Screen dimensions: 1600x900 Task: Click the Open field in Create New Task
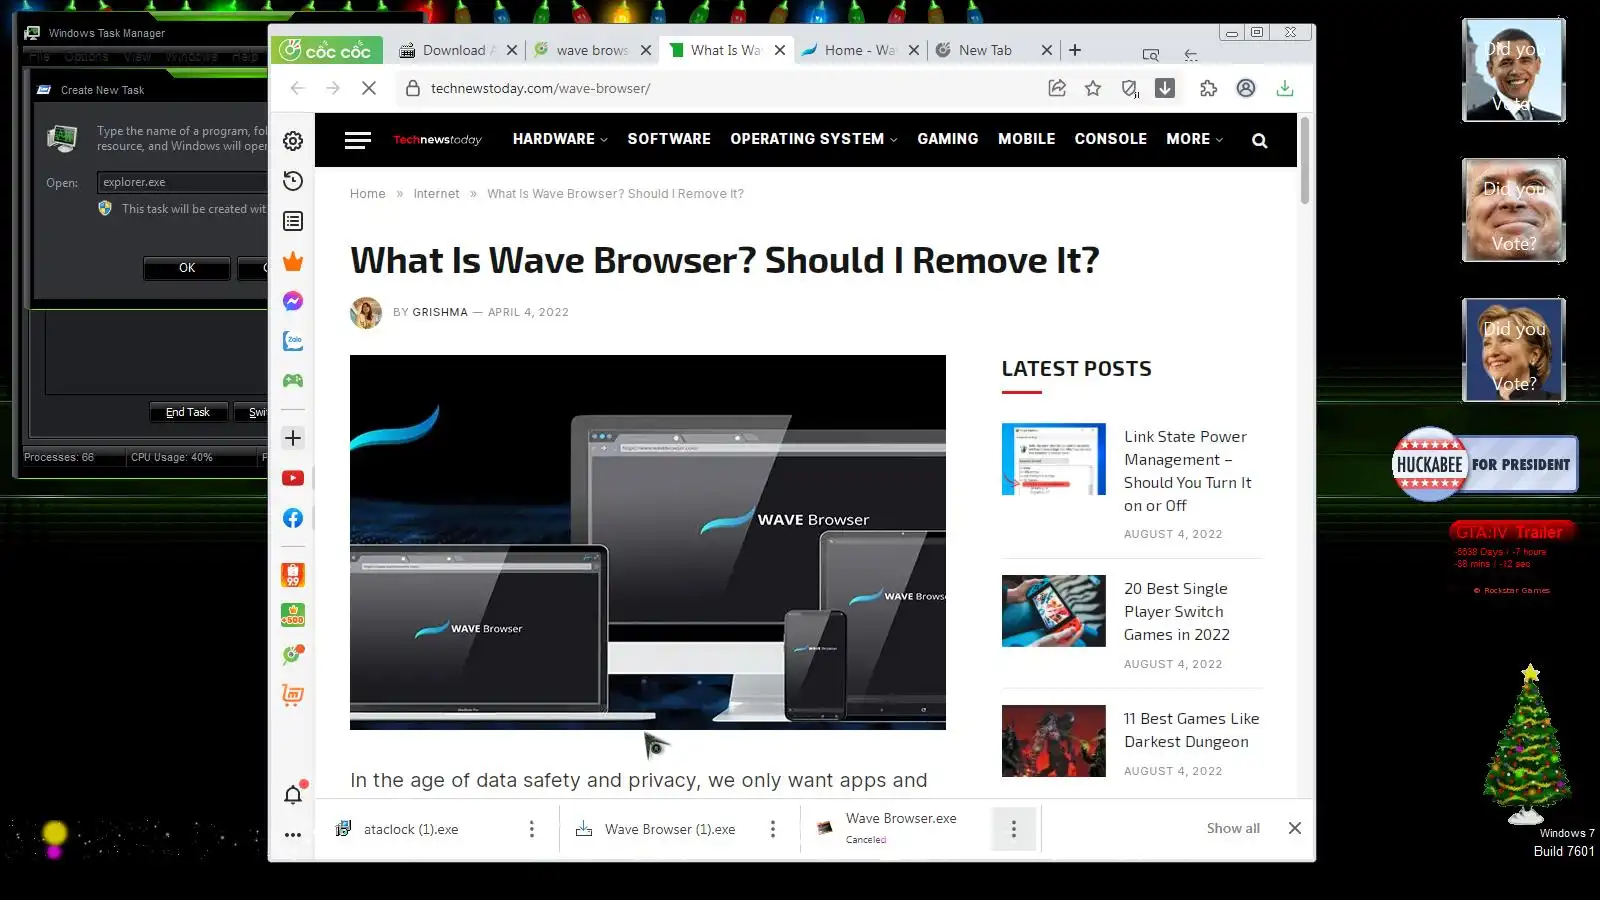point(183,182)
